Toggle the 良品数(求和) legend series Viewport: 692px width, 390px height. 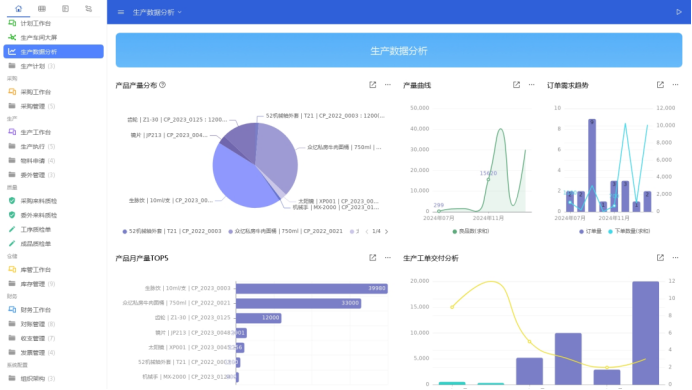470,231
